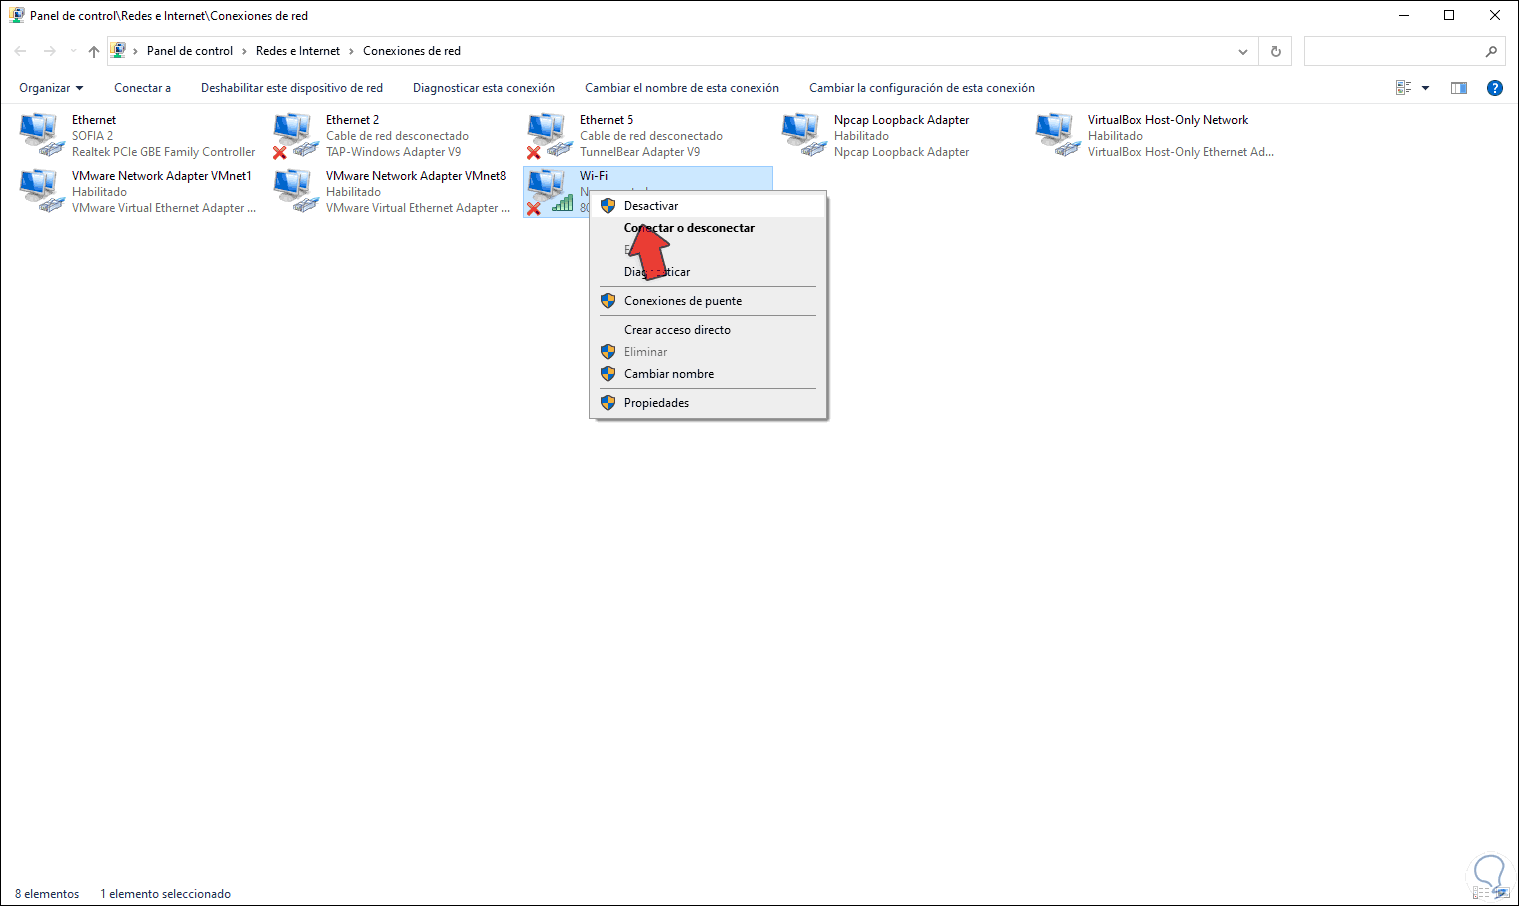
Task: Click Conectar a in the toolbar
Action: click(142, 88)
